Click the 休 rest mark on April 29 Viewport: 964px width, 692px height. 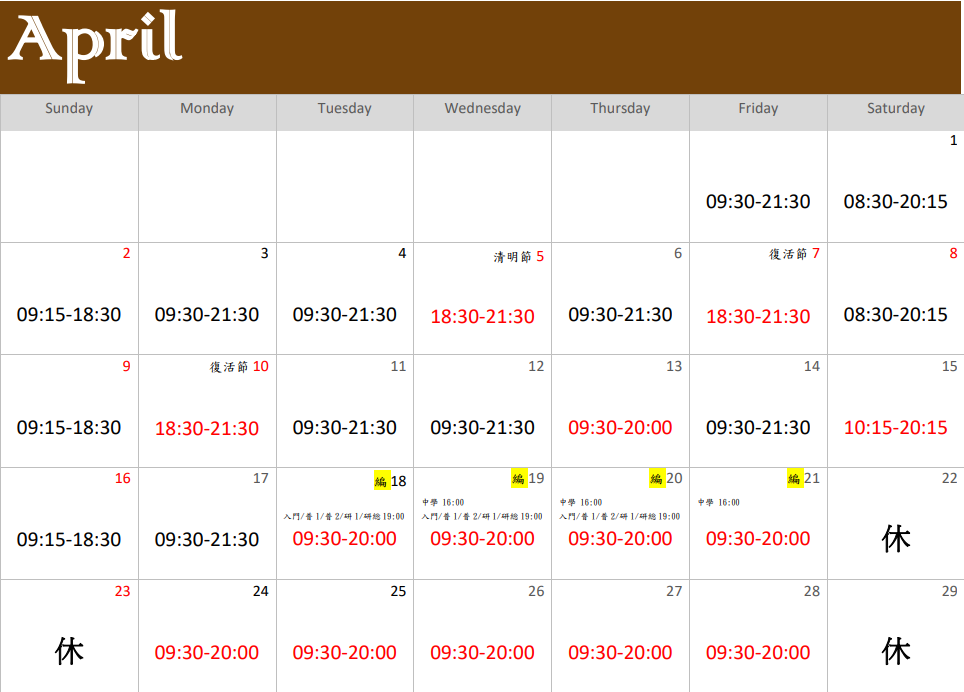[896, 651]
